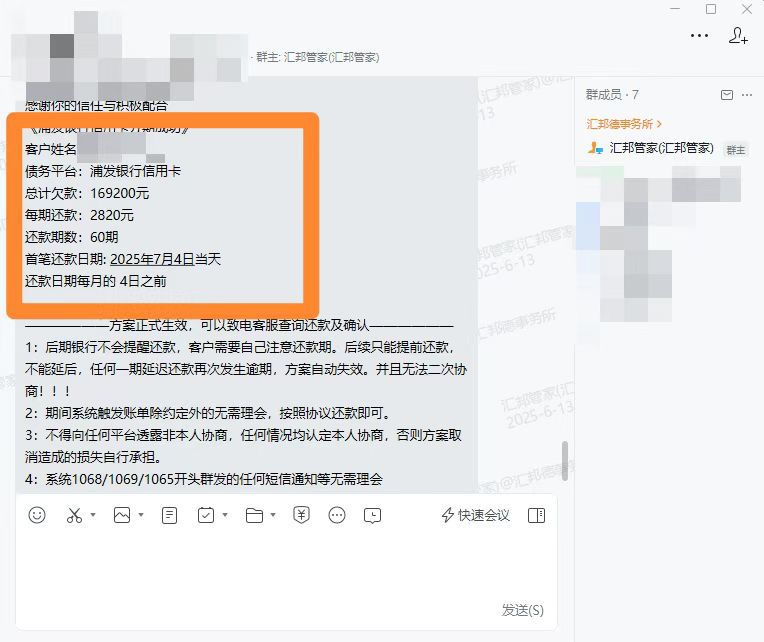Click the scissors screenshot tool
Viewport: 764px width, 642px height.
tap(75, 515)
